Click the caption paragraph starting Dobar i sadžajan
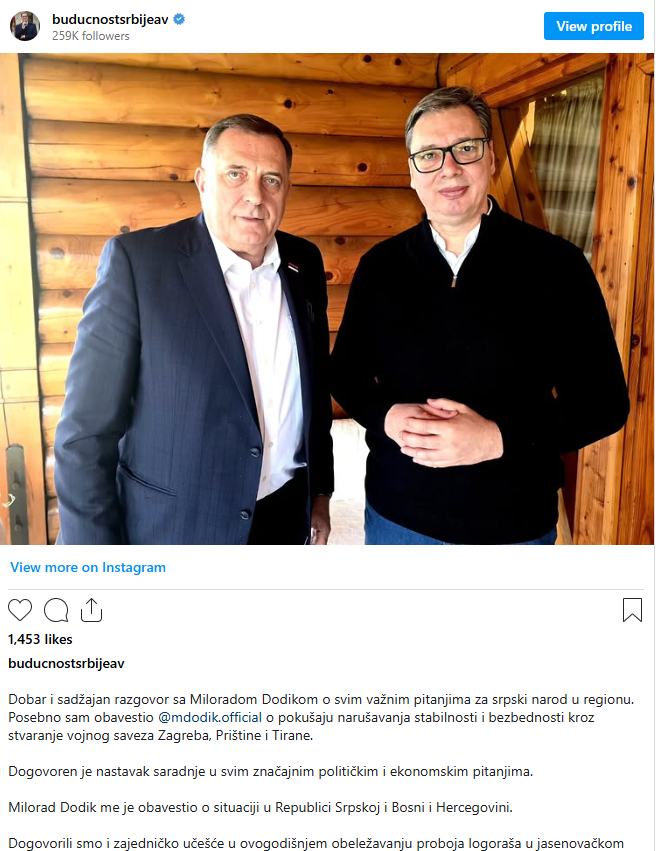 [321, 717]
